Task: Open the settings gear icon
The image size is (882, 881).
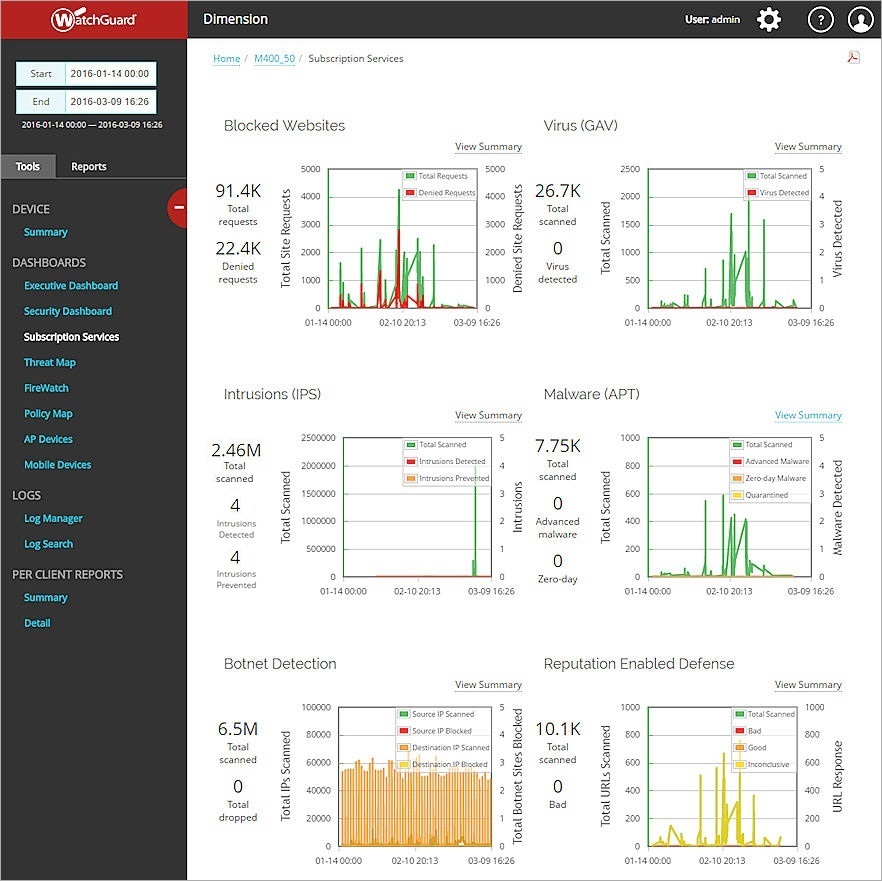Action: (768, 18)
